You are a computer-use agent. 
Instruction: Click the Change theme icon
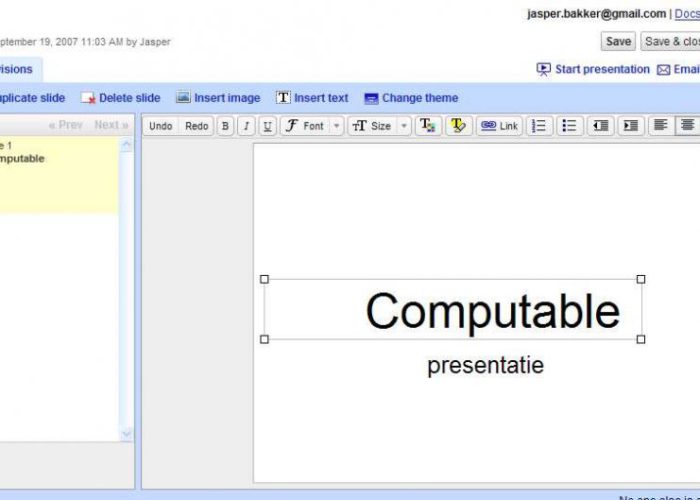pyautogui.click(x=371, y=98)
